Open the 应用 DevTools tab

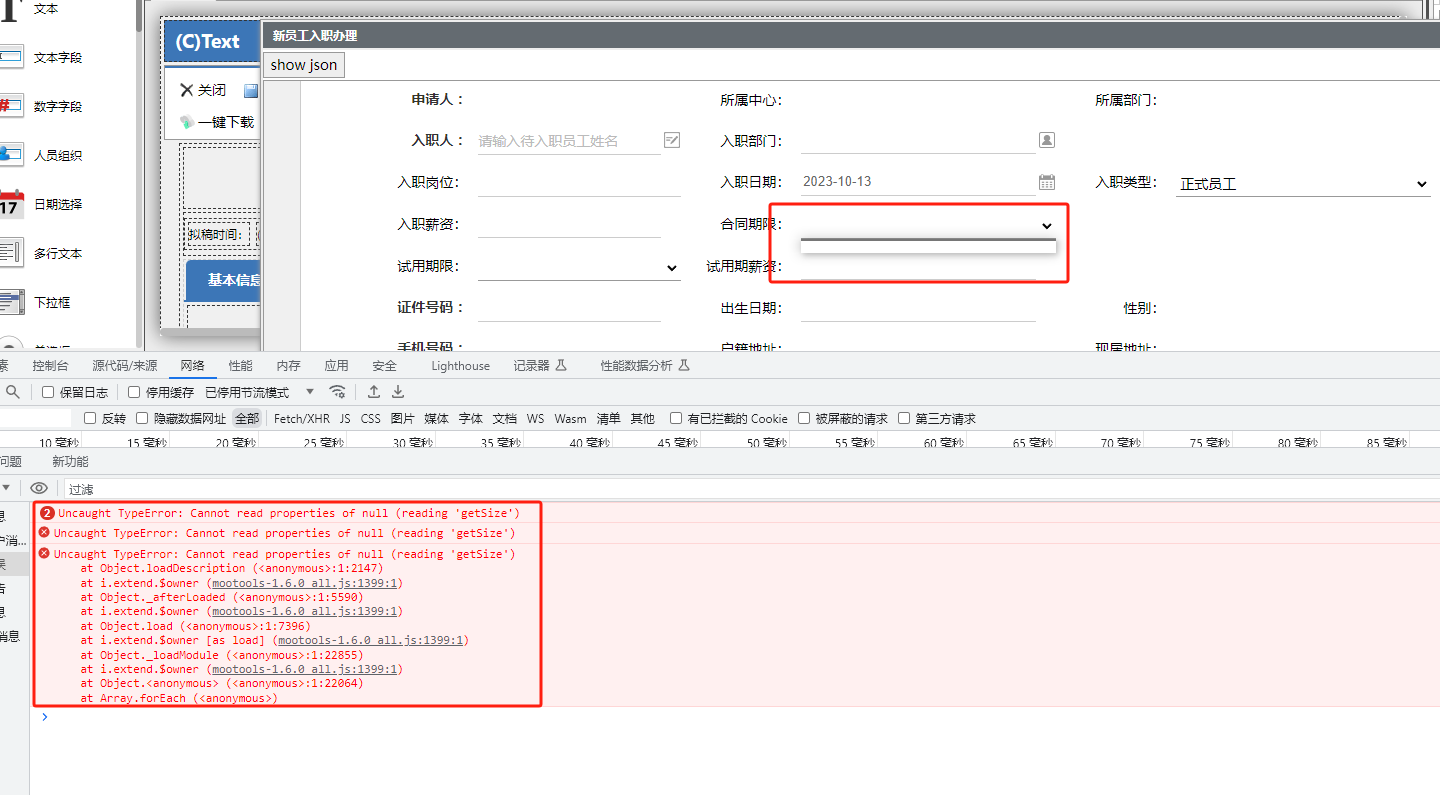[x=336, y=366]
